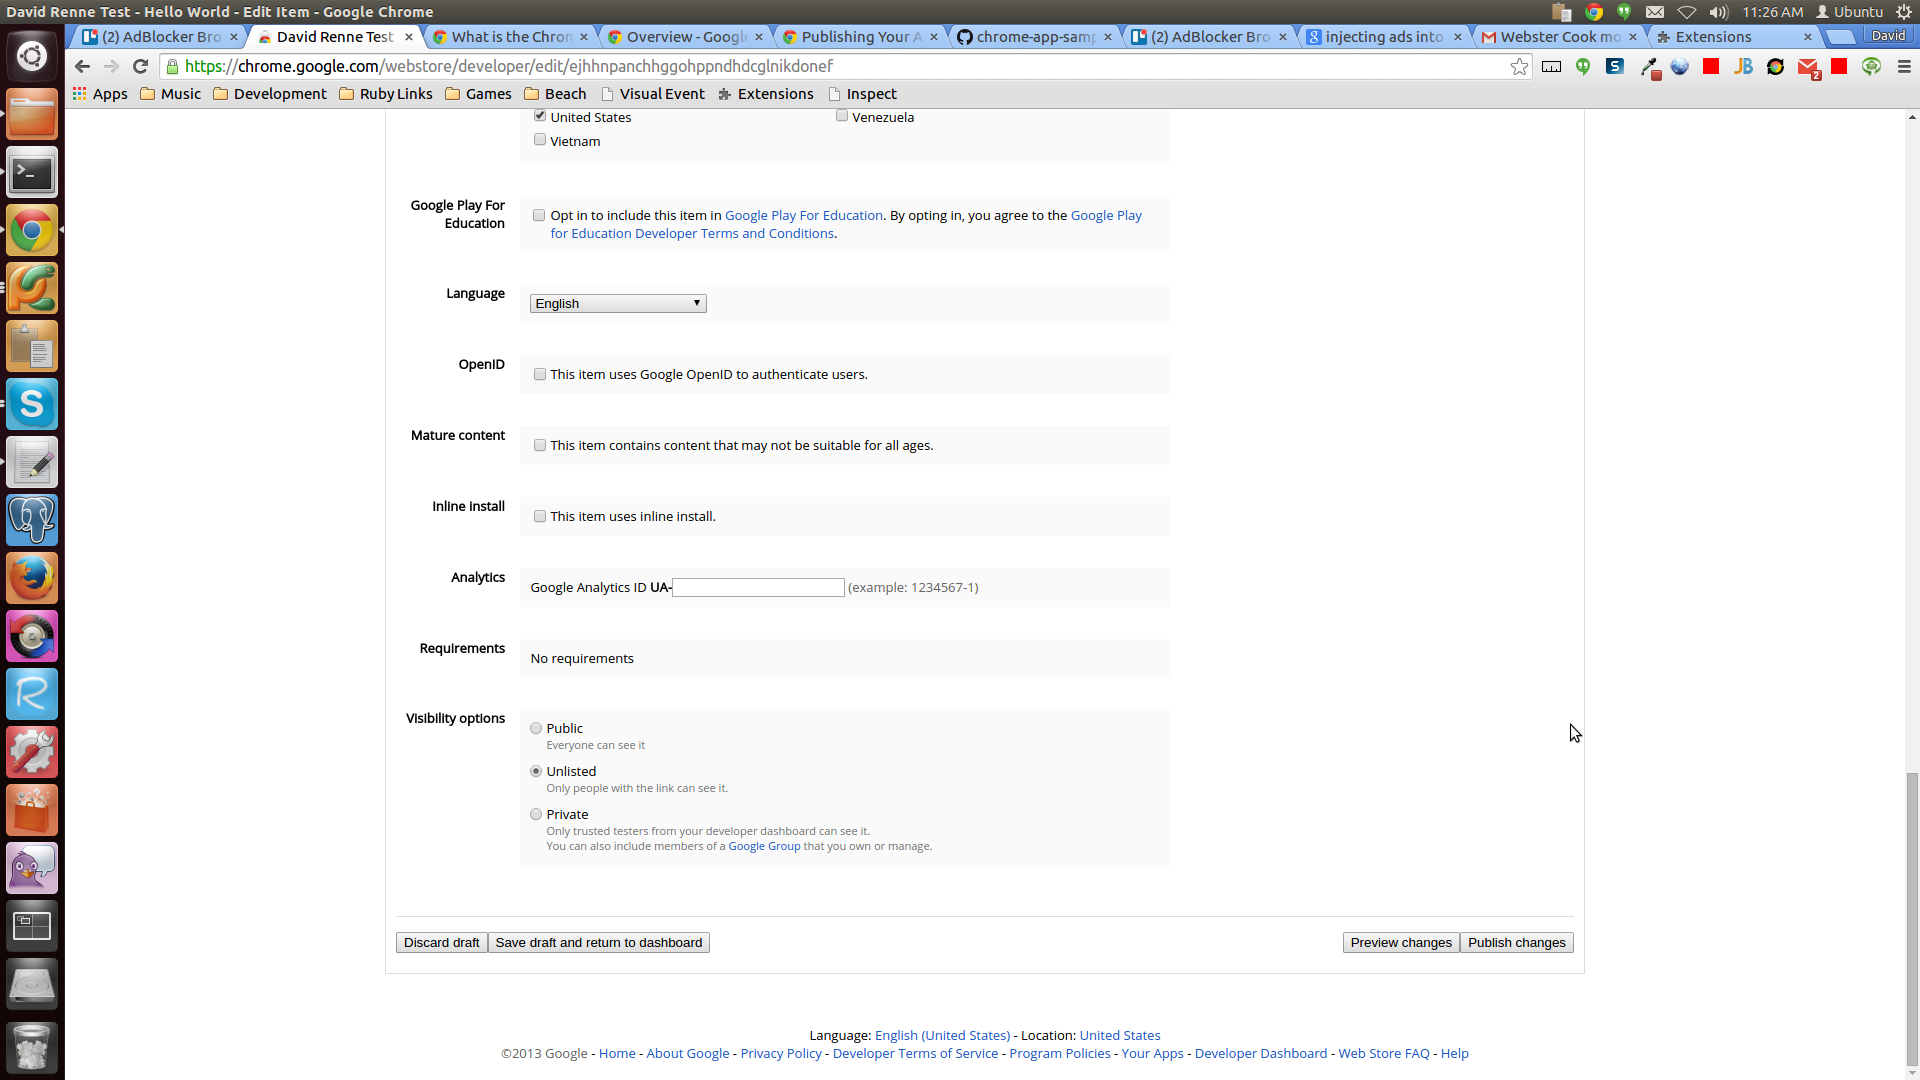
Task: Click the JB extension icon
Action: [x=1743, y=66]
